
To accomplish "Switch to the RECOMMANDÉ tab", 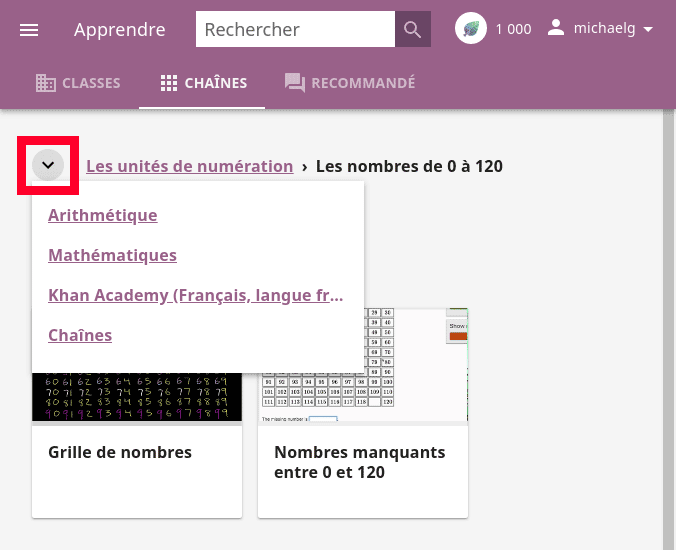I will tap(350, 83).
